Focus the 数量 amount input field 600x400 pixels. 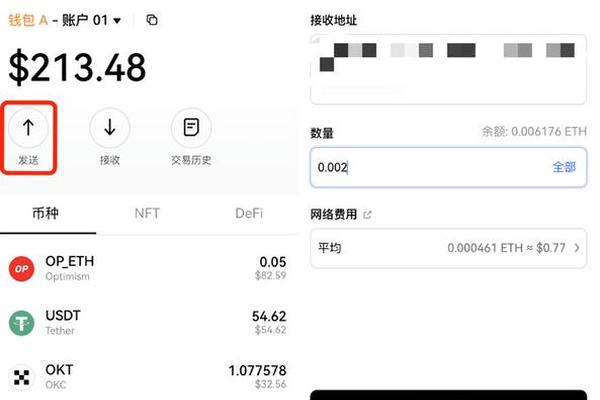pos(448,167)
